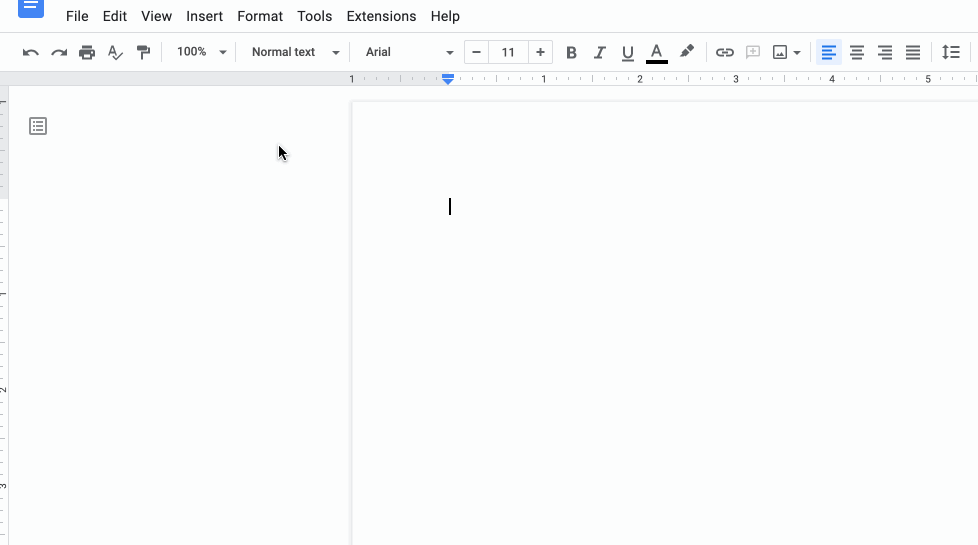Toggle underline formatting
The height and width of the screenshot is (545, 978).
(627, 54)
